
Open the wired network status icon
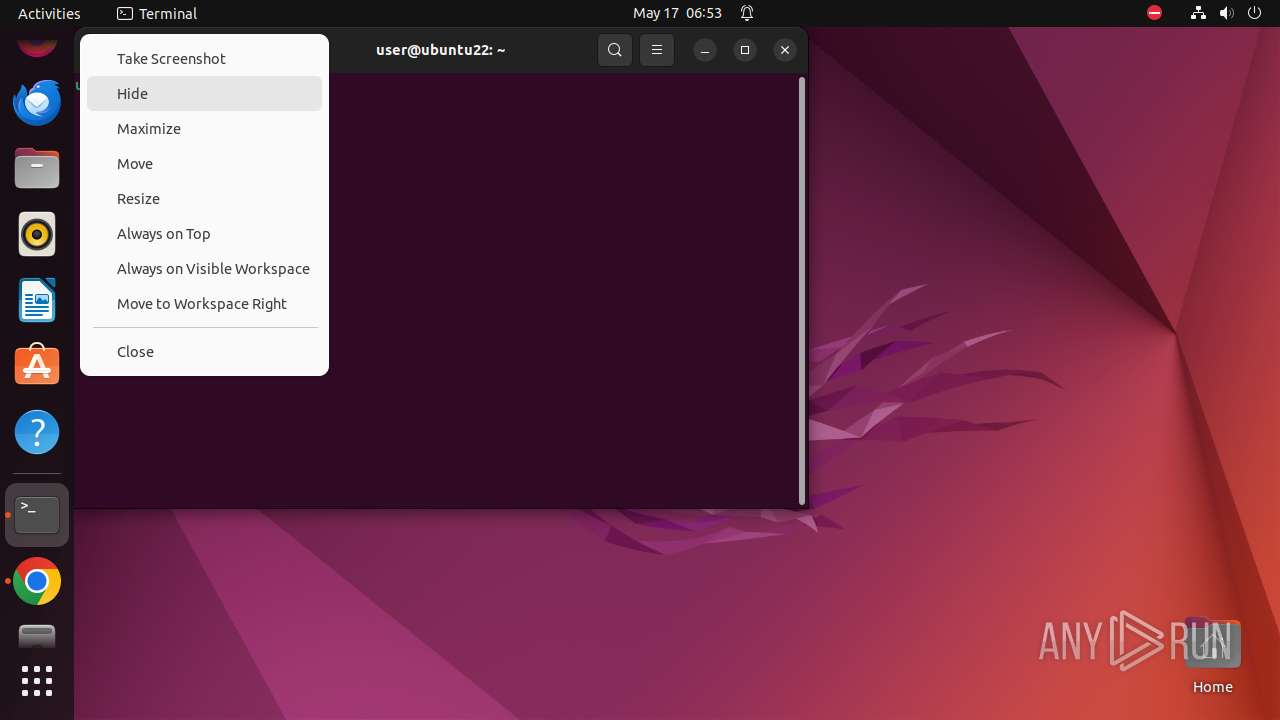pyautogui.click(x=1198, y=13)
